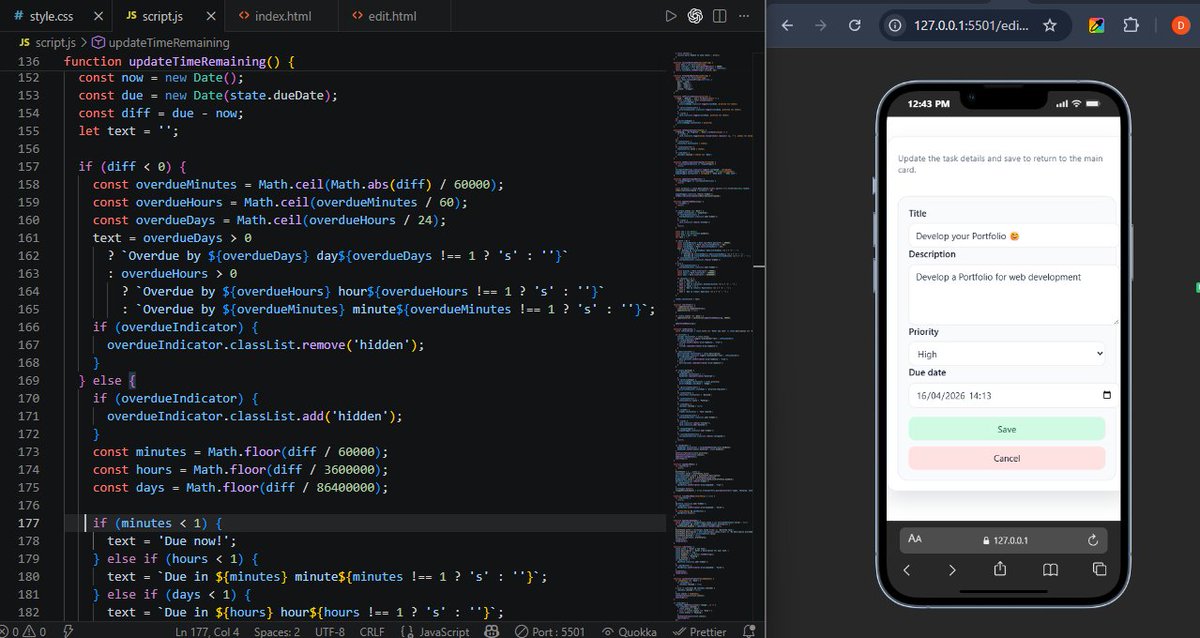Image resolution: width=1200 pixels, height=638 pixels.
Task: Open the calendar picker icon on Due date
Action: tap(1106, 395)
